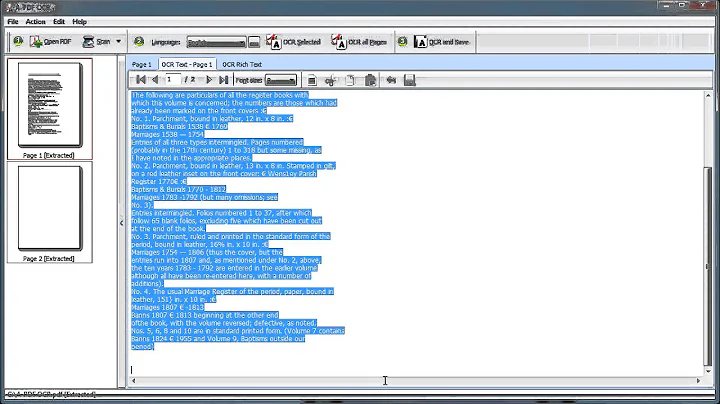Click the undo arrow icon

pyautogui.click(x=391, y=80)
